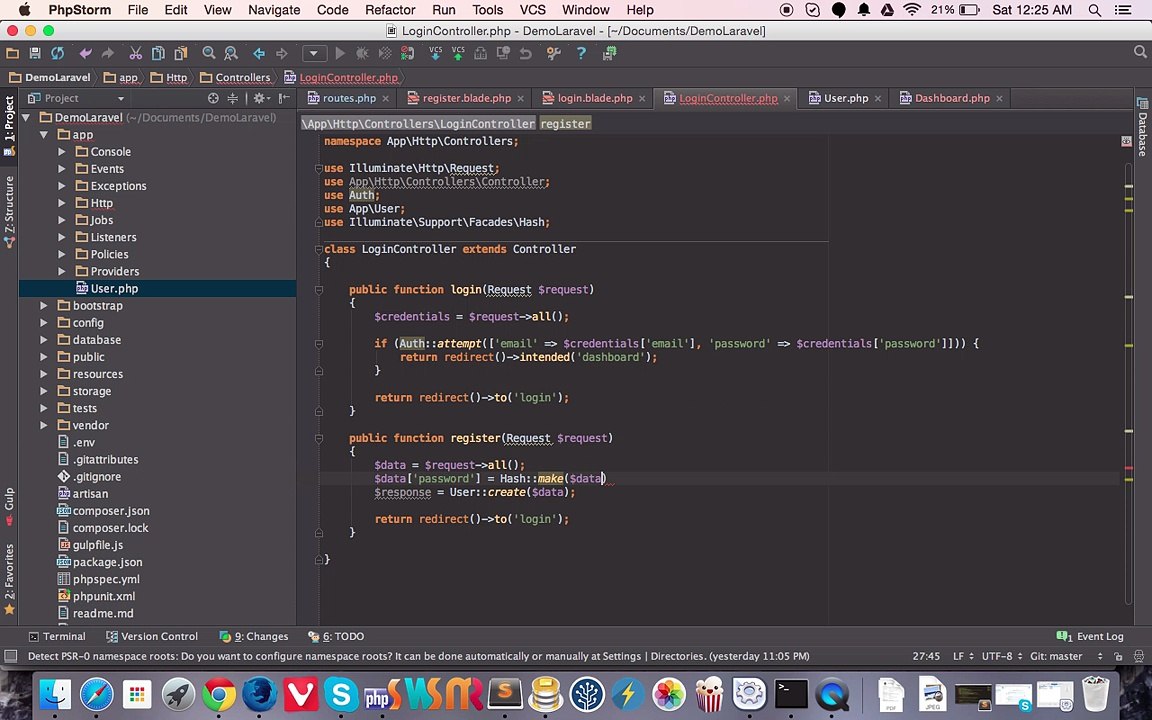This screenshot has height=720, width=1152.
Task: Collapse the login function code fold marker
Action: pyautogui.click(x=319, y=290)
